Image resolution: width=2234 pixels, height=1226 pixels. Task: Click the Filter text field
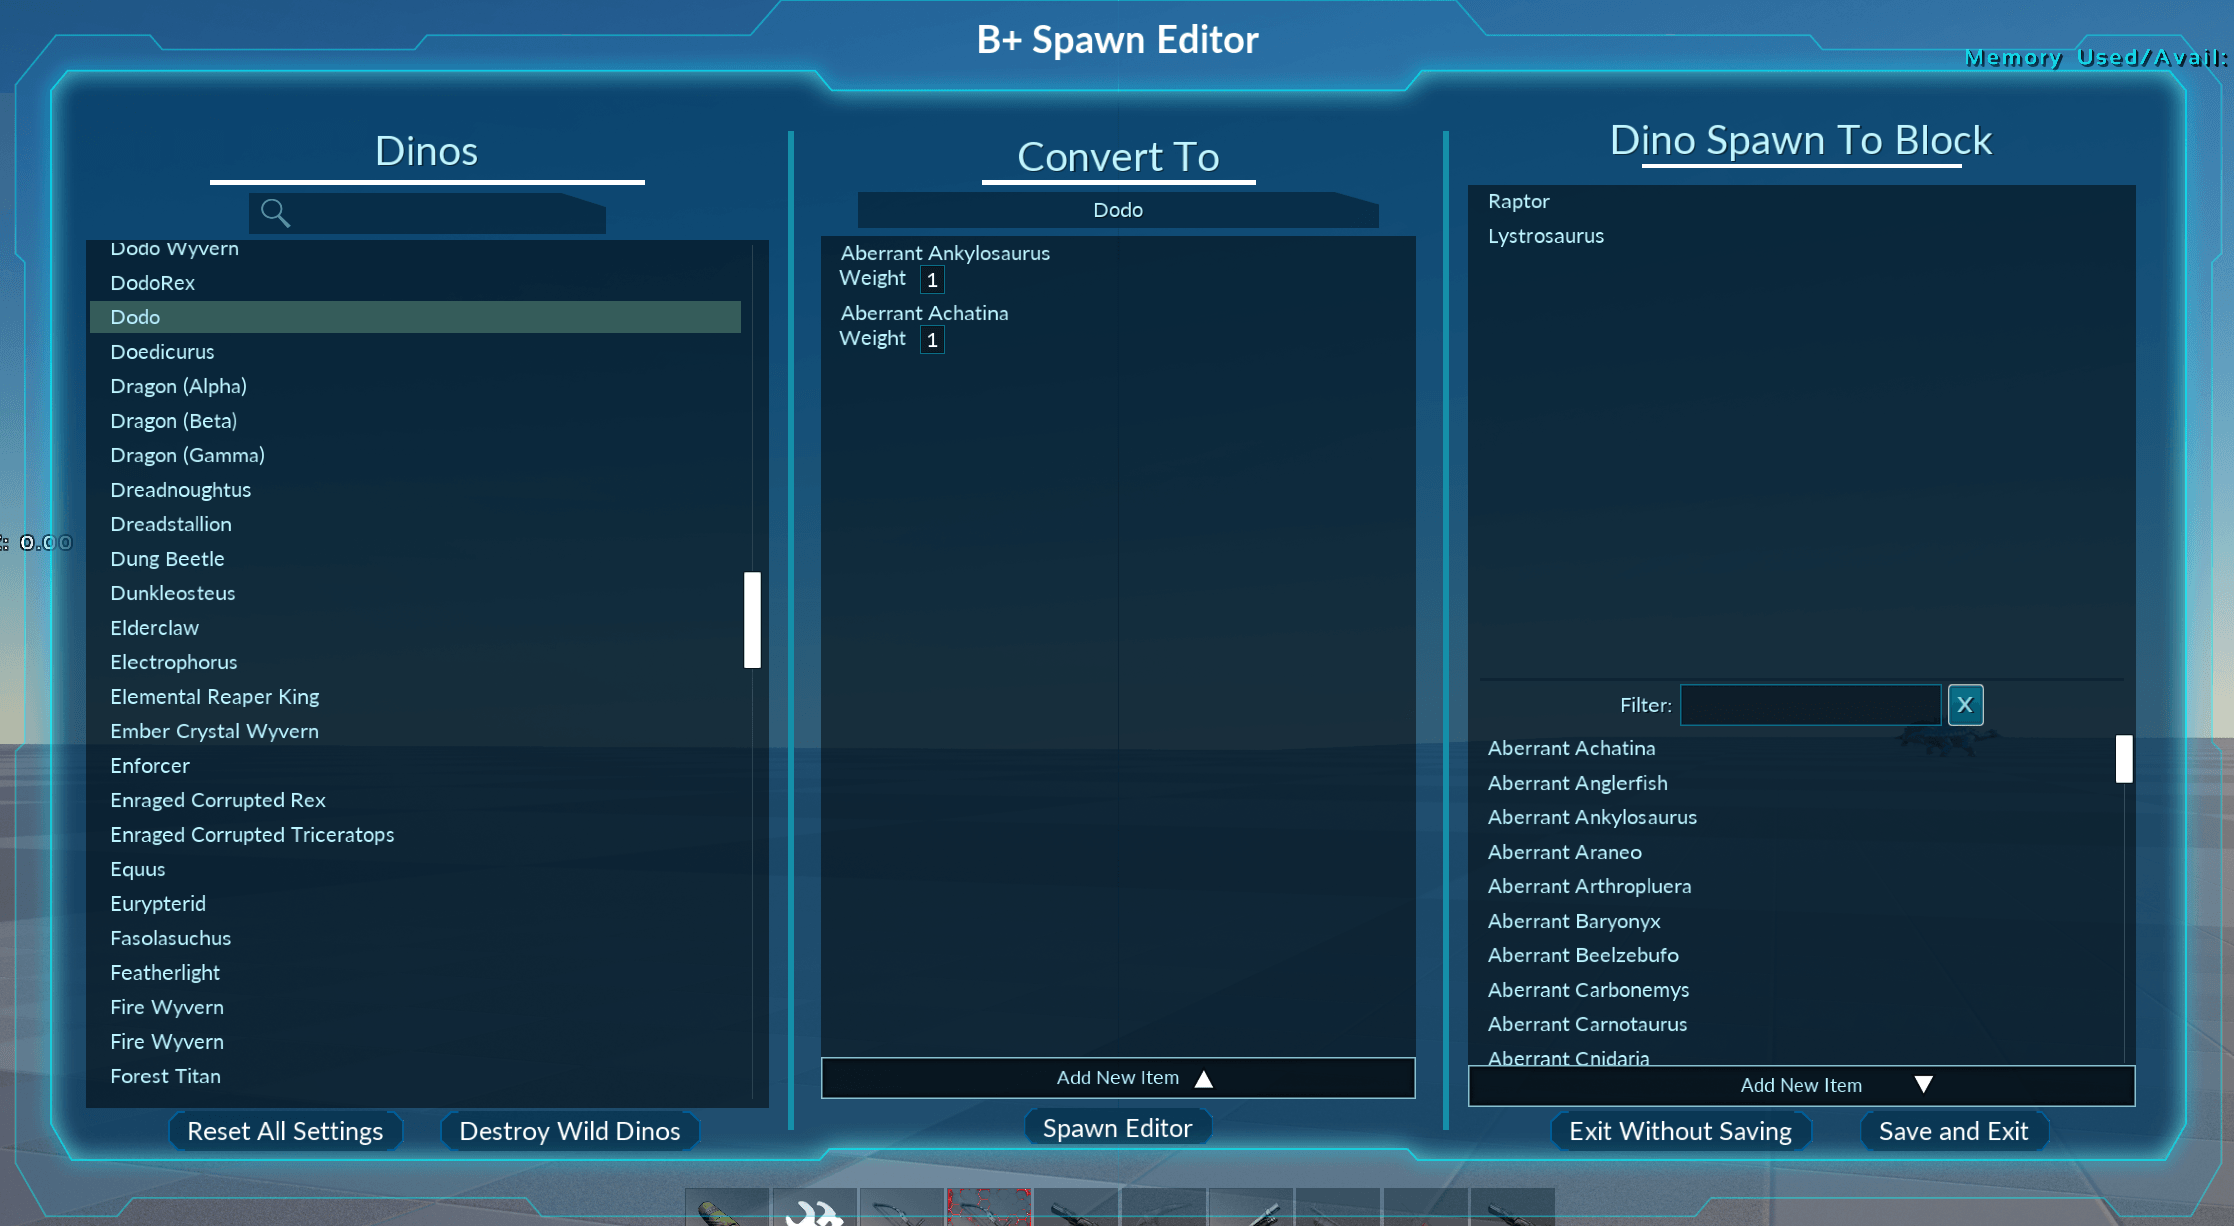(x=1810, y=705)
